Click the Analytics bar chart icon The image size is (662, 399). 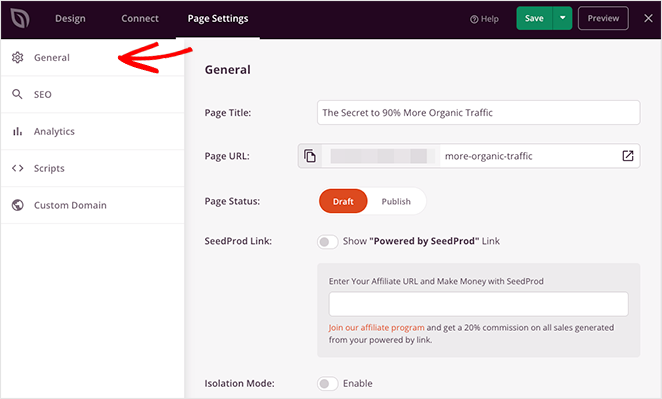[x=17, y=131]
